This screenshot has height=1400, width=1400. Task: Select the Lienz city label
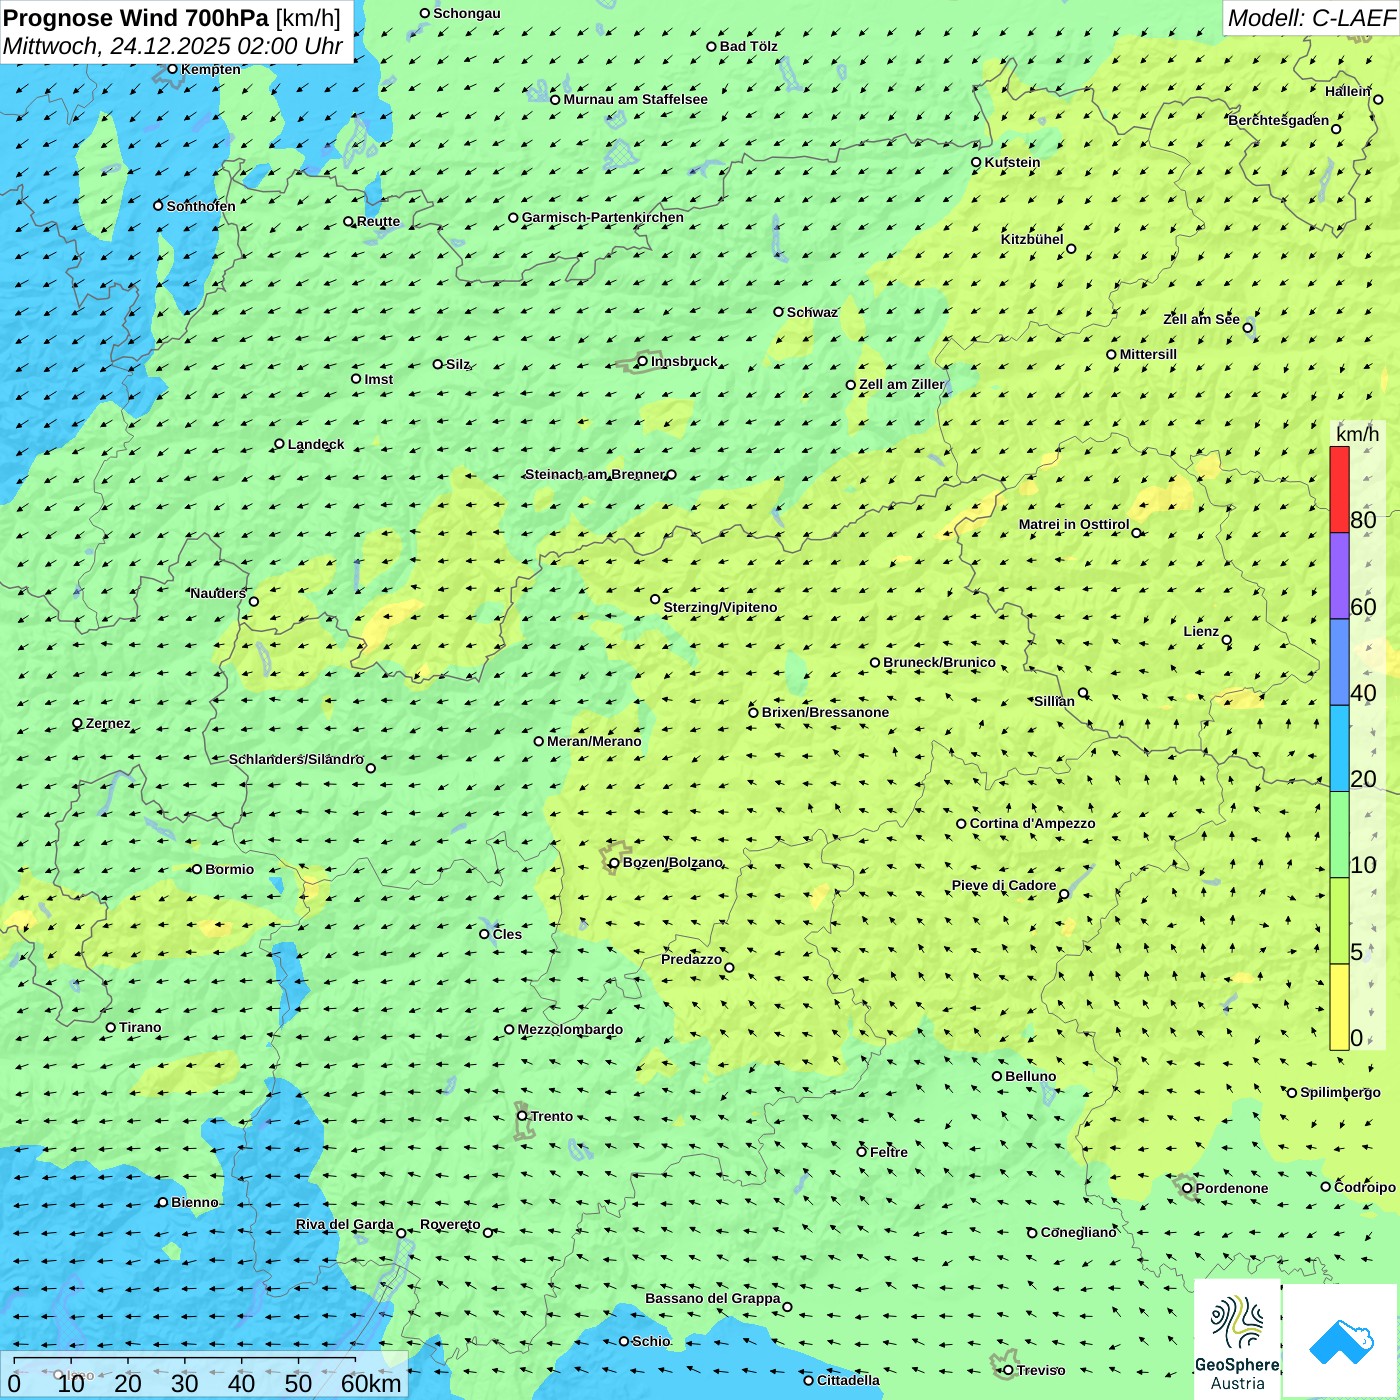[1201, 631]
